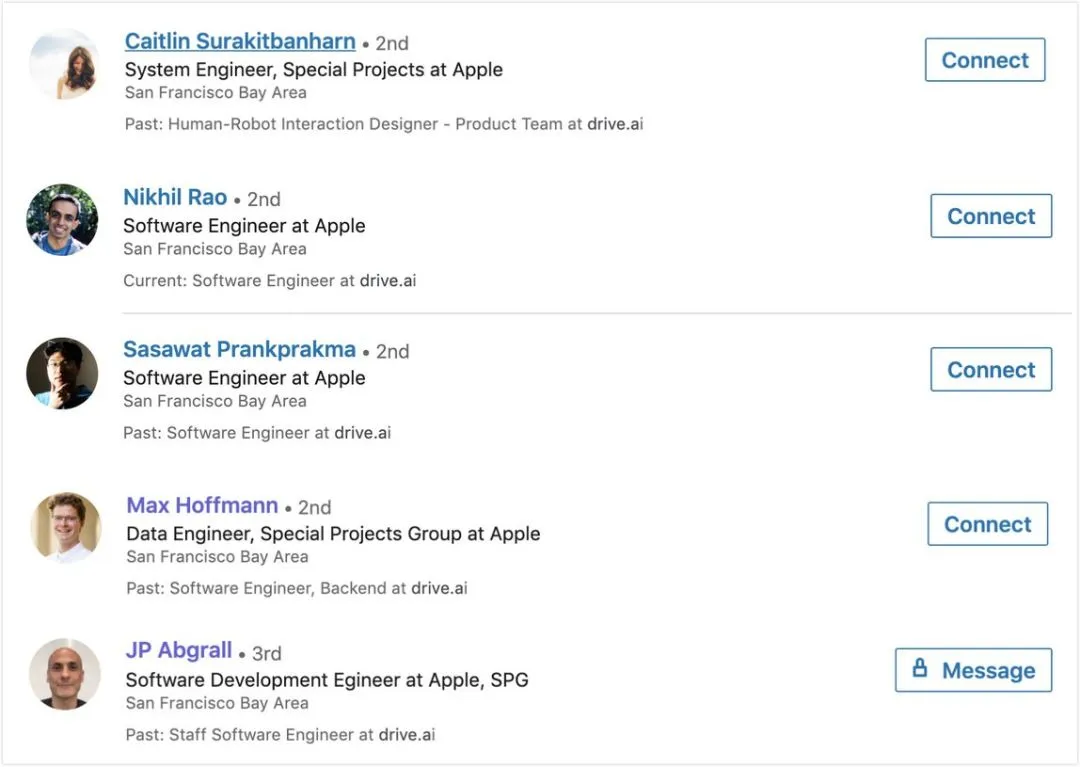Select 'System Engineer, Special Projects at Apple' text

(313, 70)
